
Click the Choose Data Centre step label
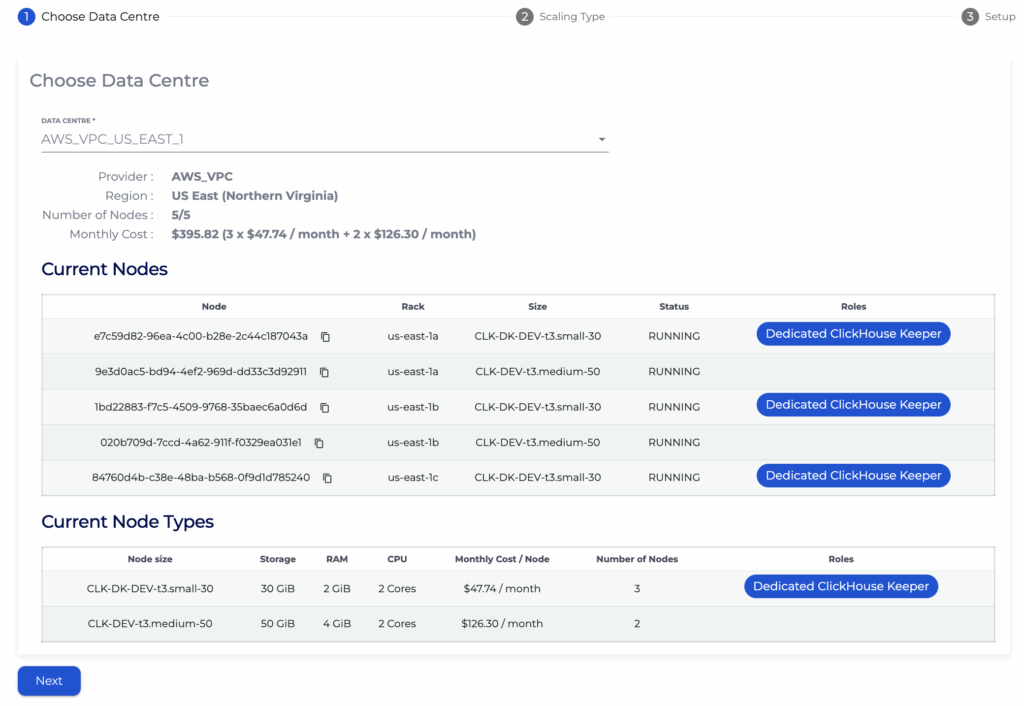(x=100, y=17)
